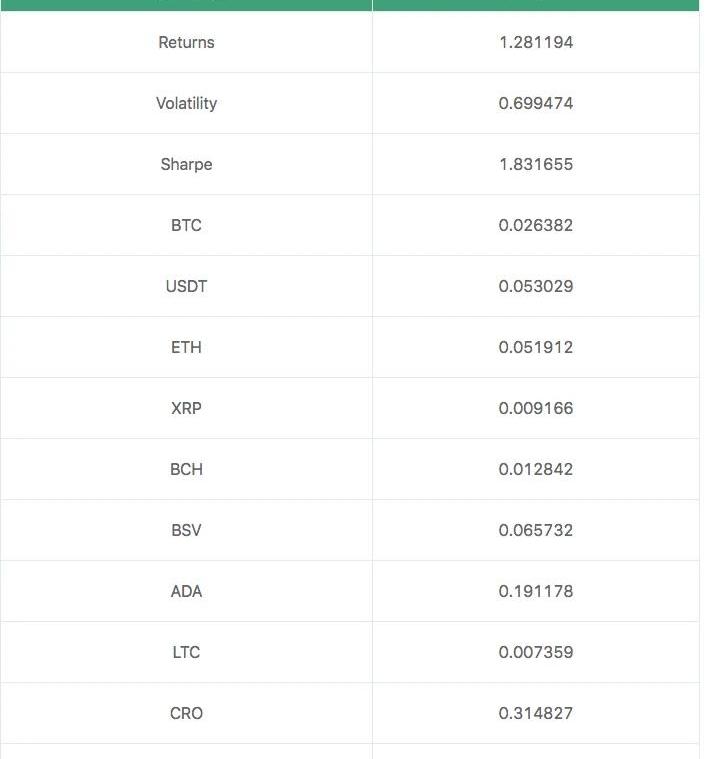This screenshot has height=759, width=706.
Task: Click the LTC row label
Action: 186,652
